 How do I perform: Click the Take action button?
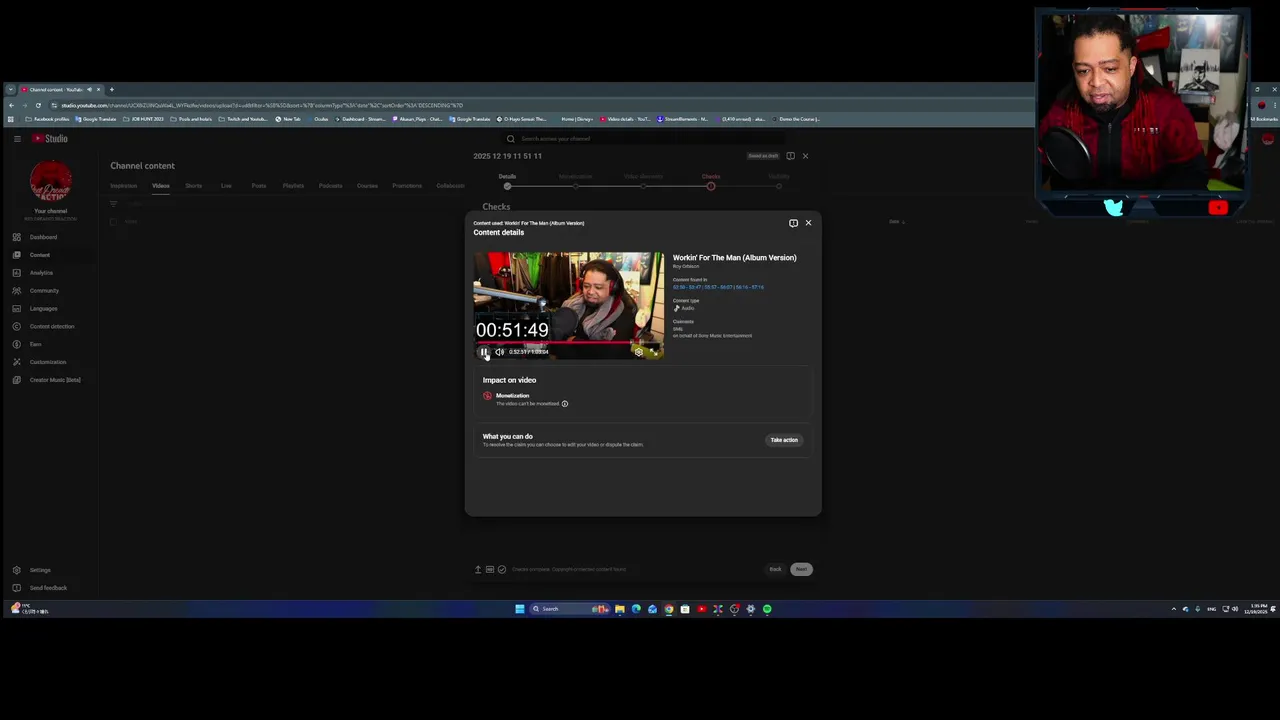(784, 440)
